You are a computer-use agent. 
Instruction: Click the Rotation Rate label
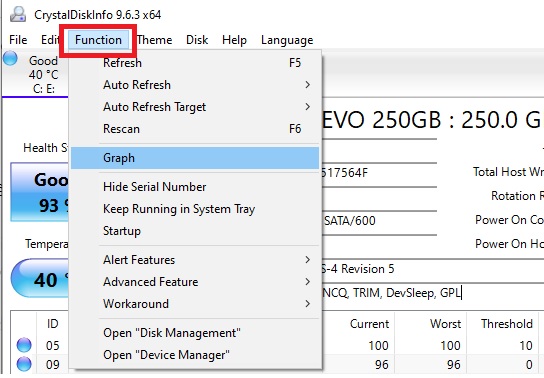click(517, 196)
